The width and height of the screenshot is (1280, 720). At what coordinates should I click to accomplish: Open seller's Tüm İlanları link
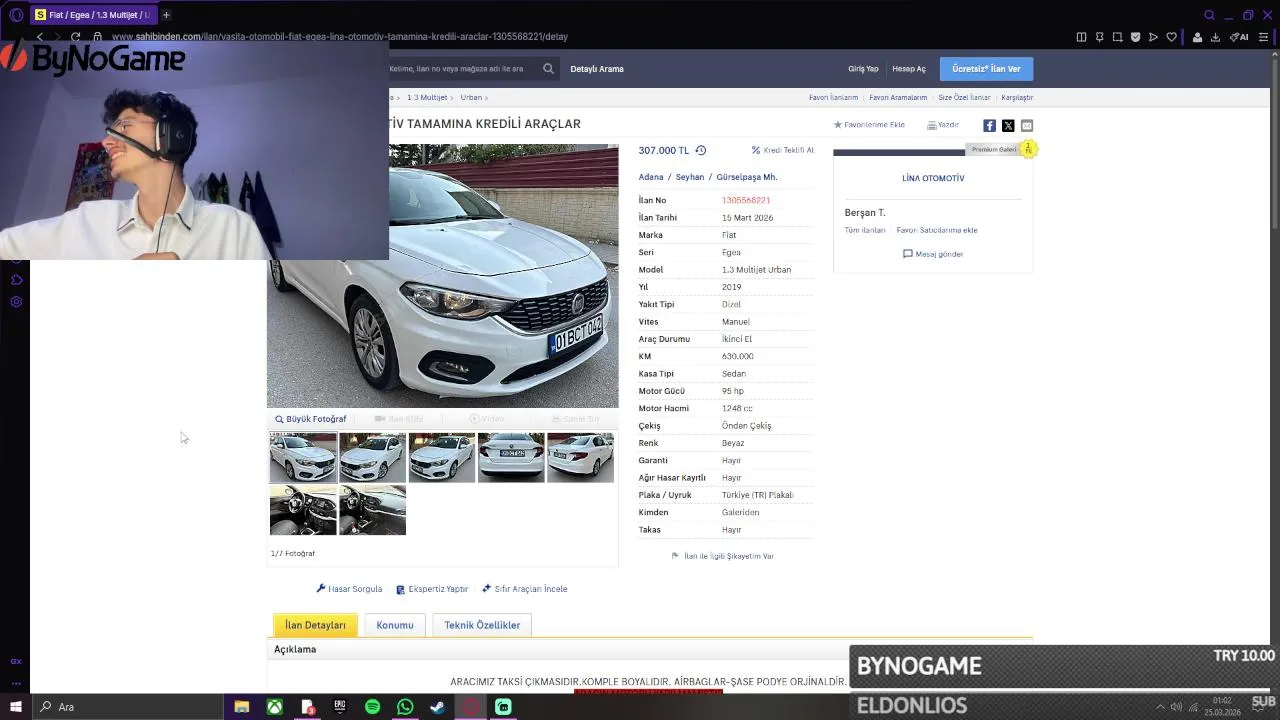[865, 230]
